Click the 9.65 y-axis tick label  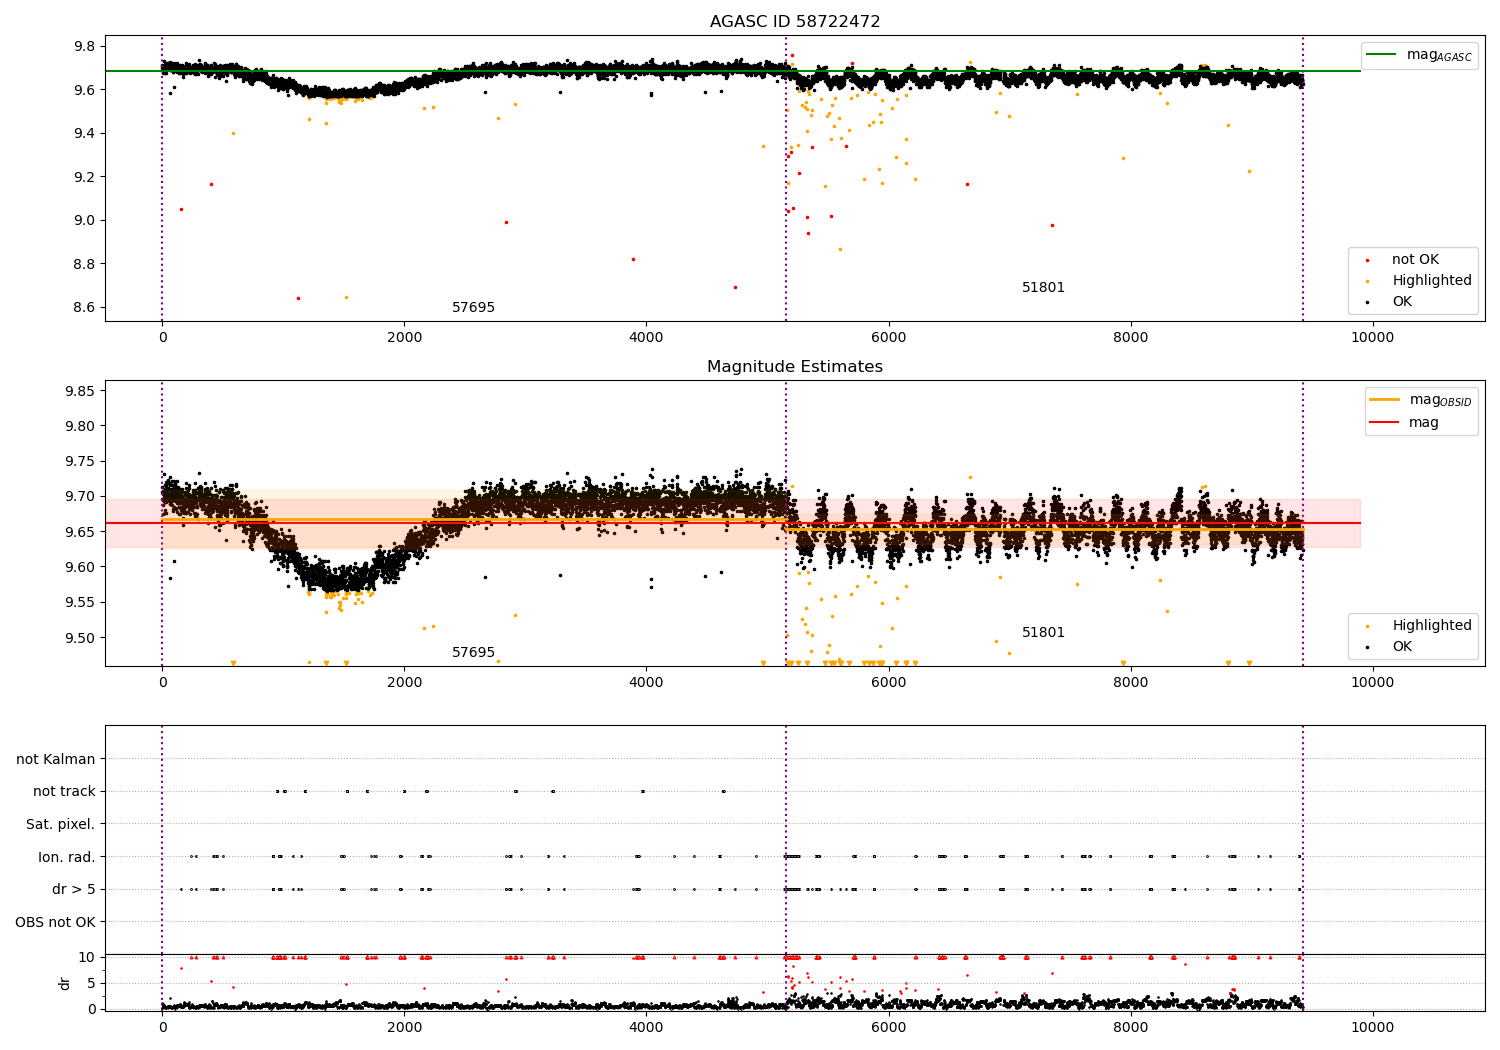tap(79, 532)
